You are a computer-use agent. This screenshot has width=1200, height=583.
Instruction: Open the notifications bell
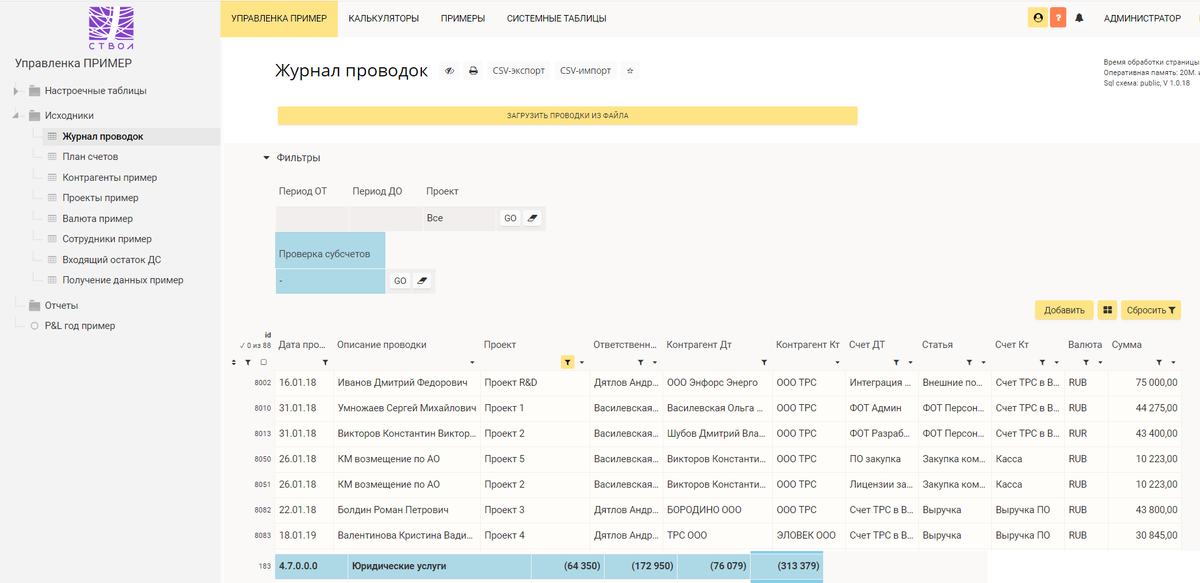1079,18
